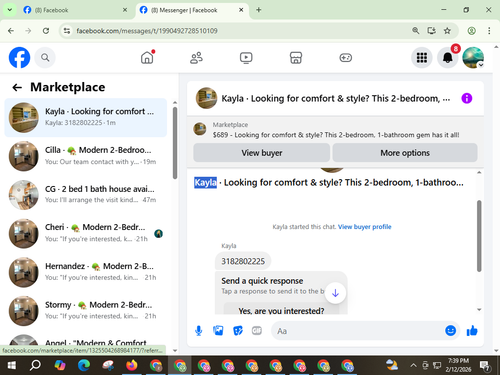Open conversation info purple icon
500x375 pixels.
point(467,98)
